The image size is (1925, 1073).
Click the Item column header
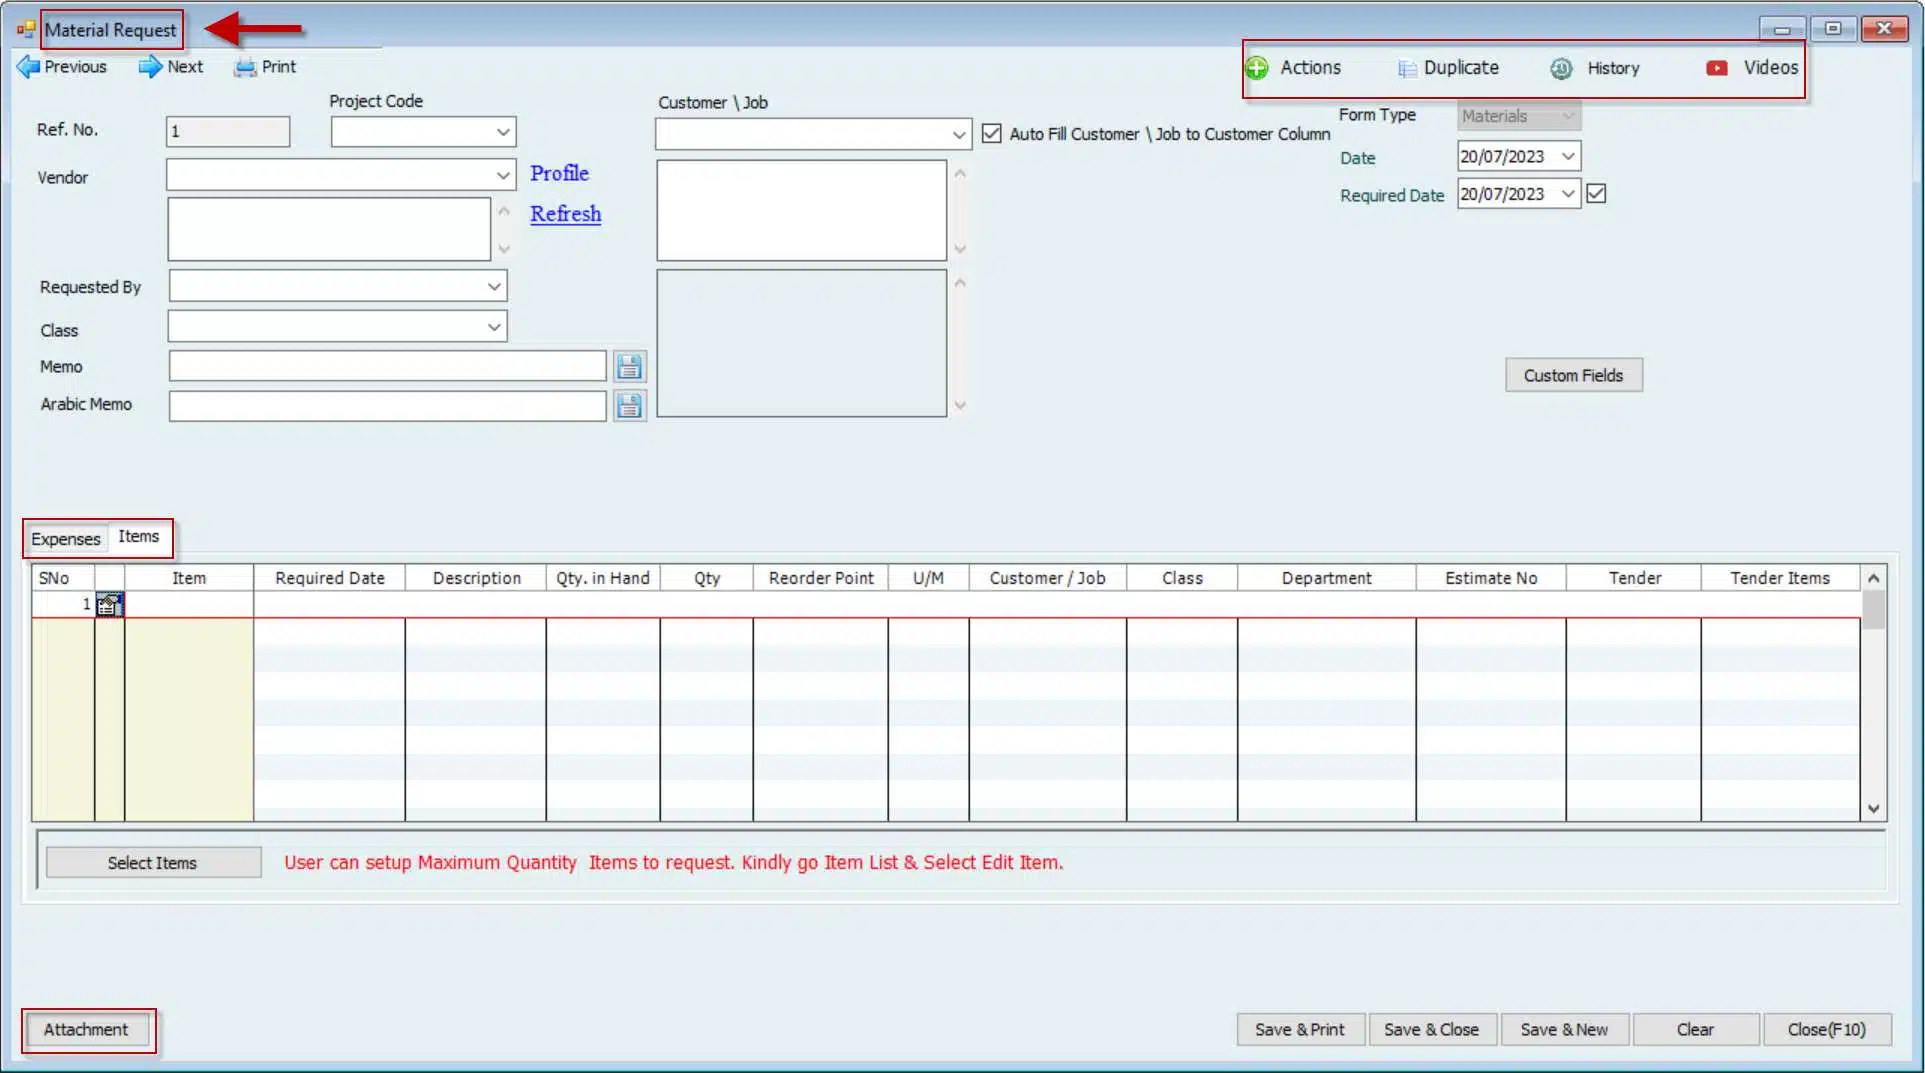(x=189, y=578)
